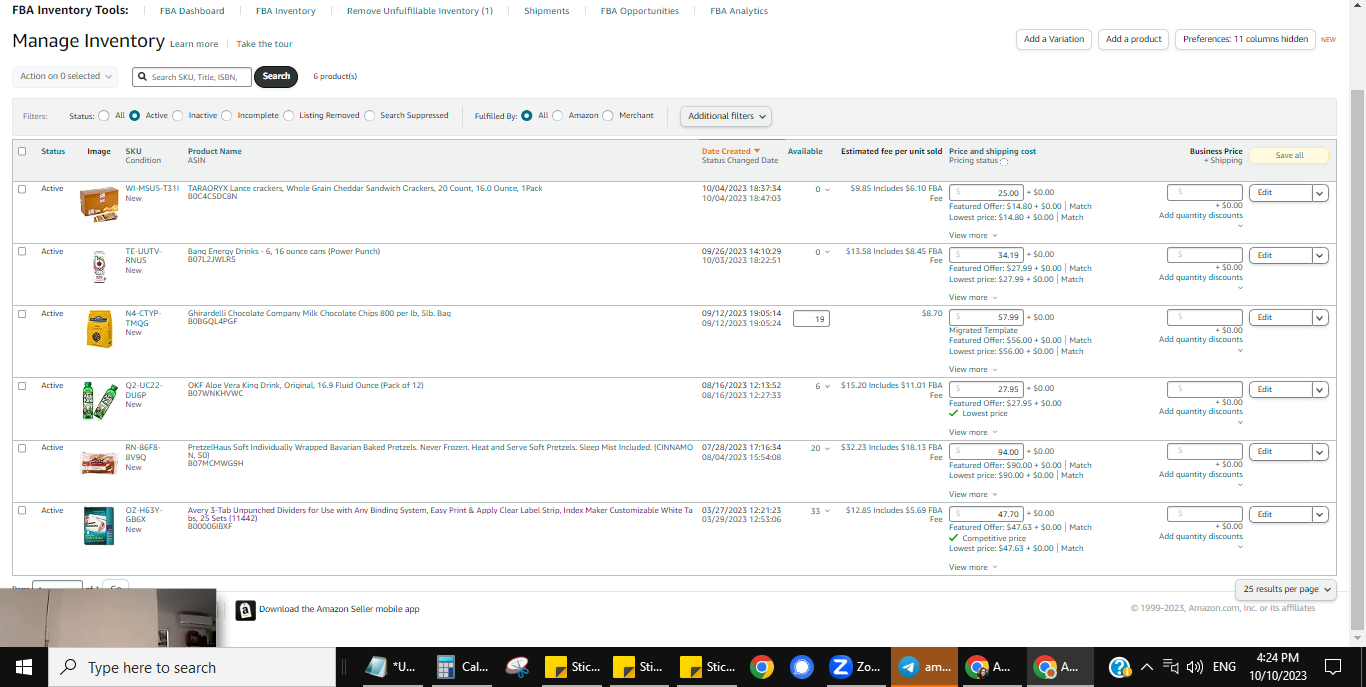Select Fulfilled By Amazon radio button

click(558, 116)
